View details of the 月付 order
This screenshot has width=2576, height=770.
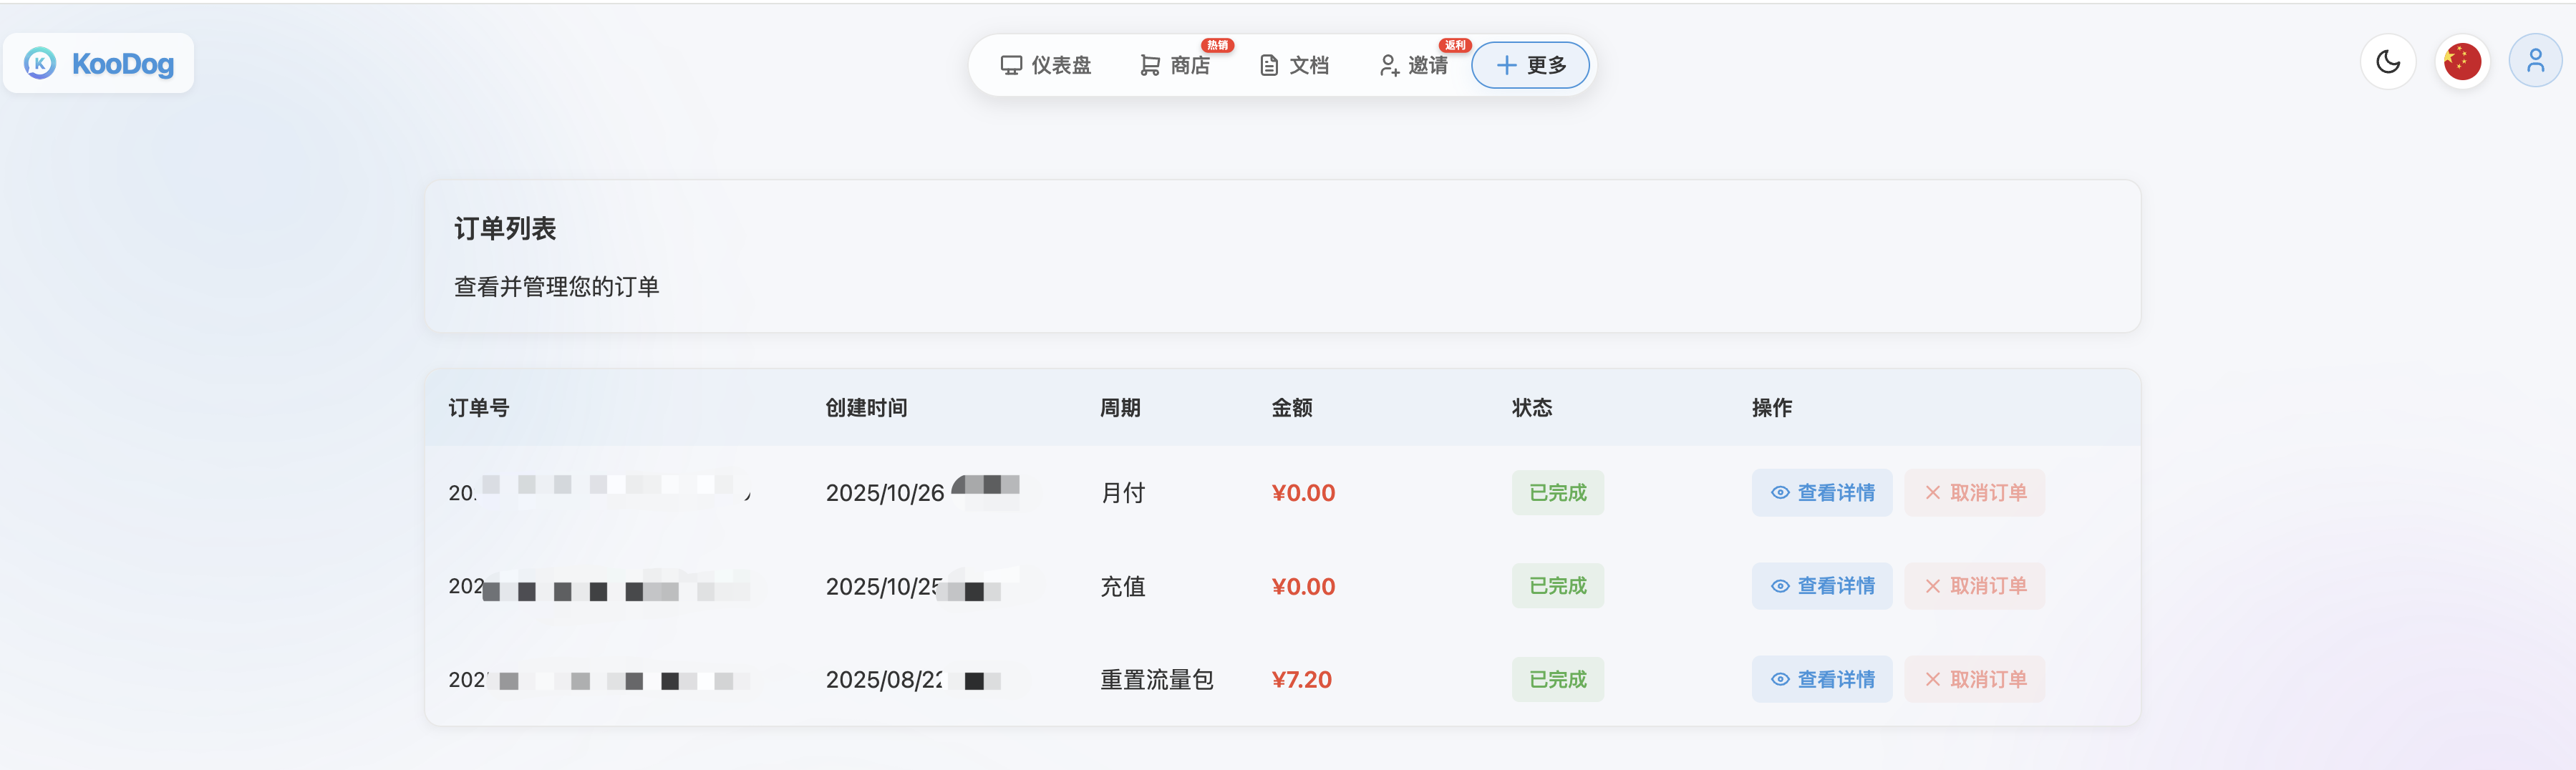tap(1822, 493)
